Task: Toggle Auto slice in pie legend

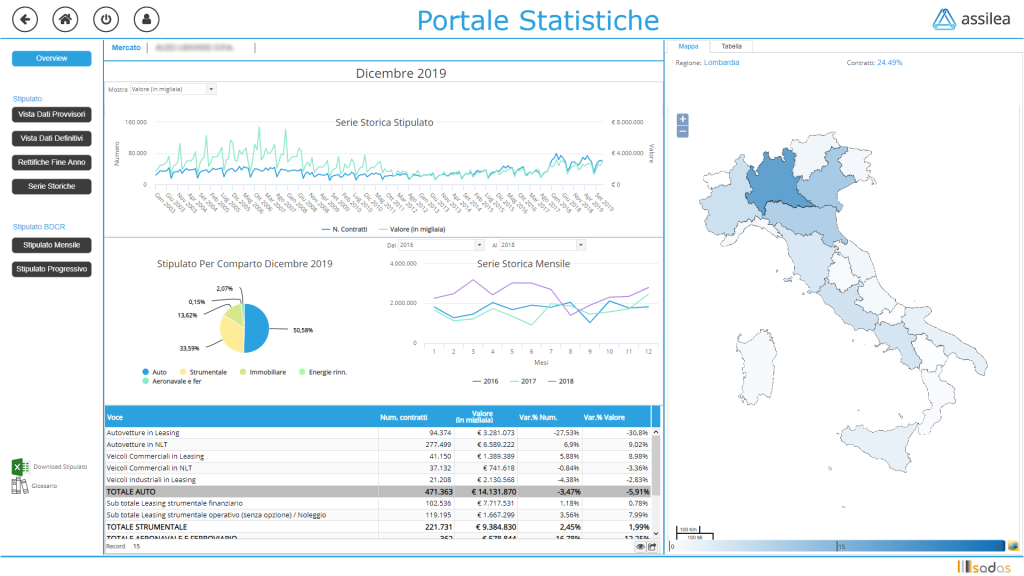Action: click(154, 372)
